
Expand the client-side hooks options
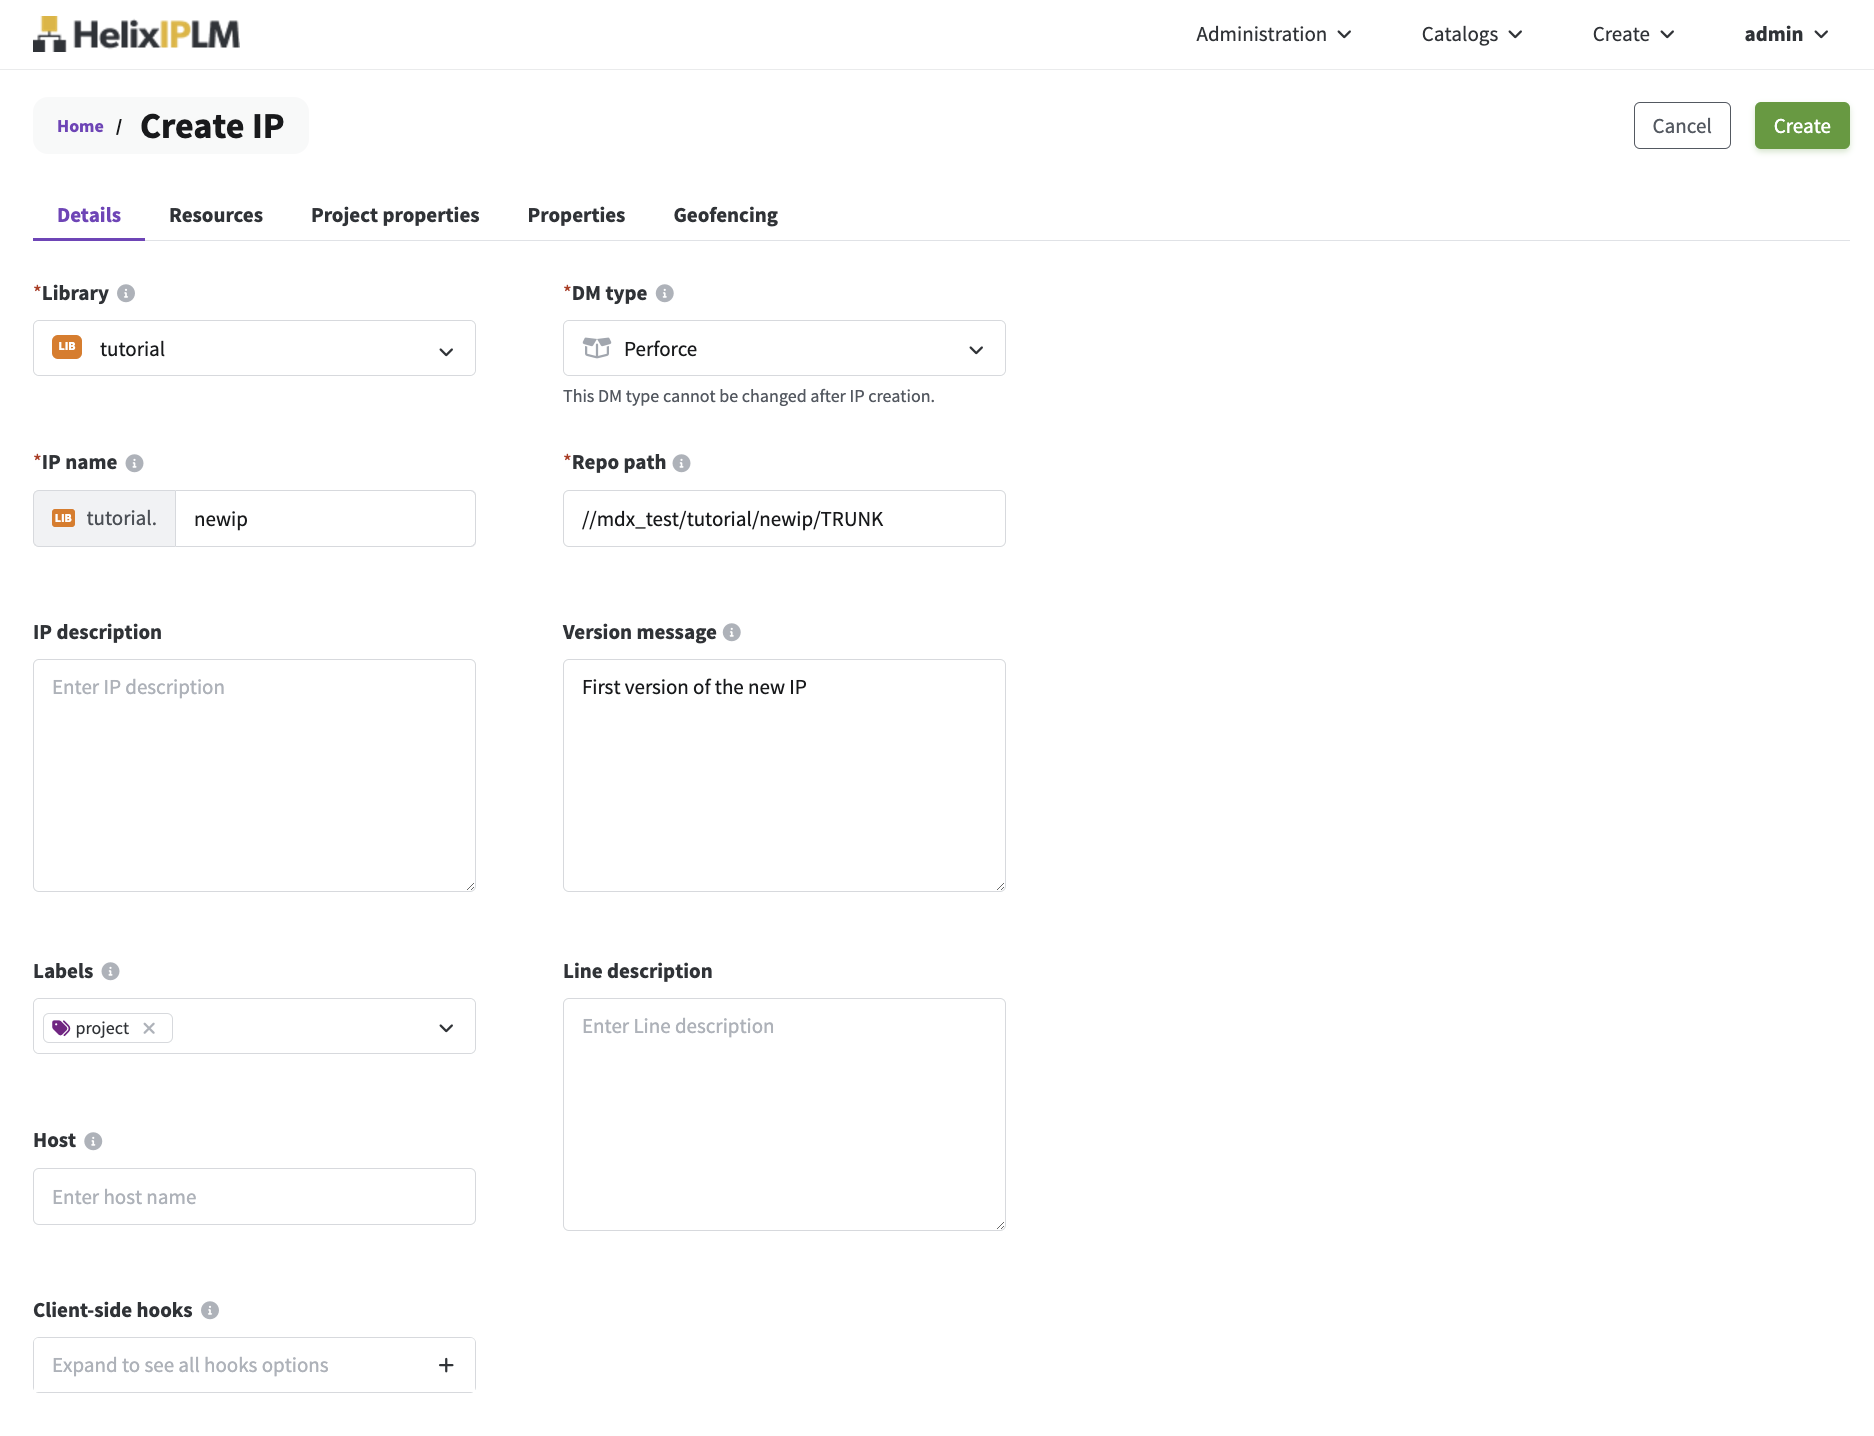(446, 1365)
